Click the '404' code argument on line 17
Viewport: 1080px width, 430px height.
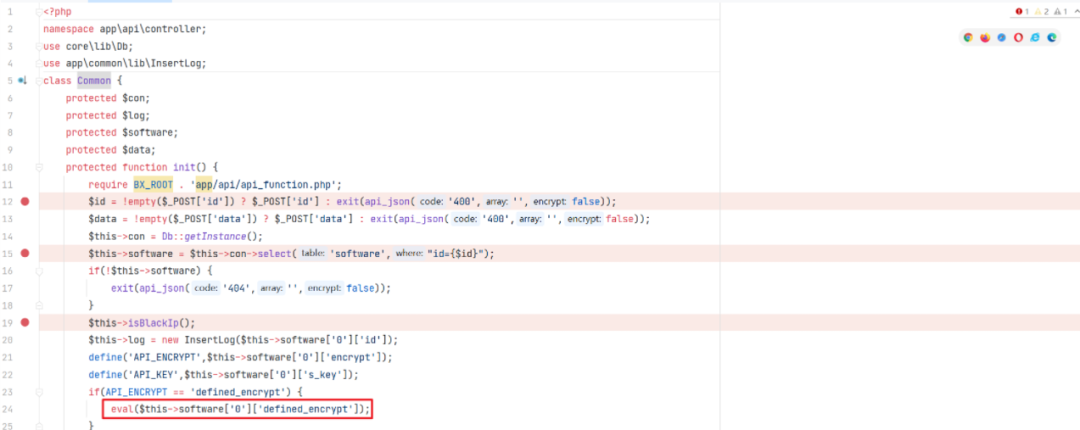pos(237,288)
